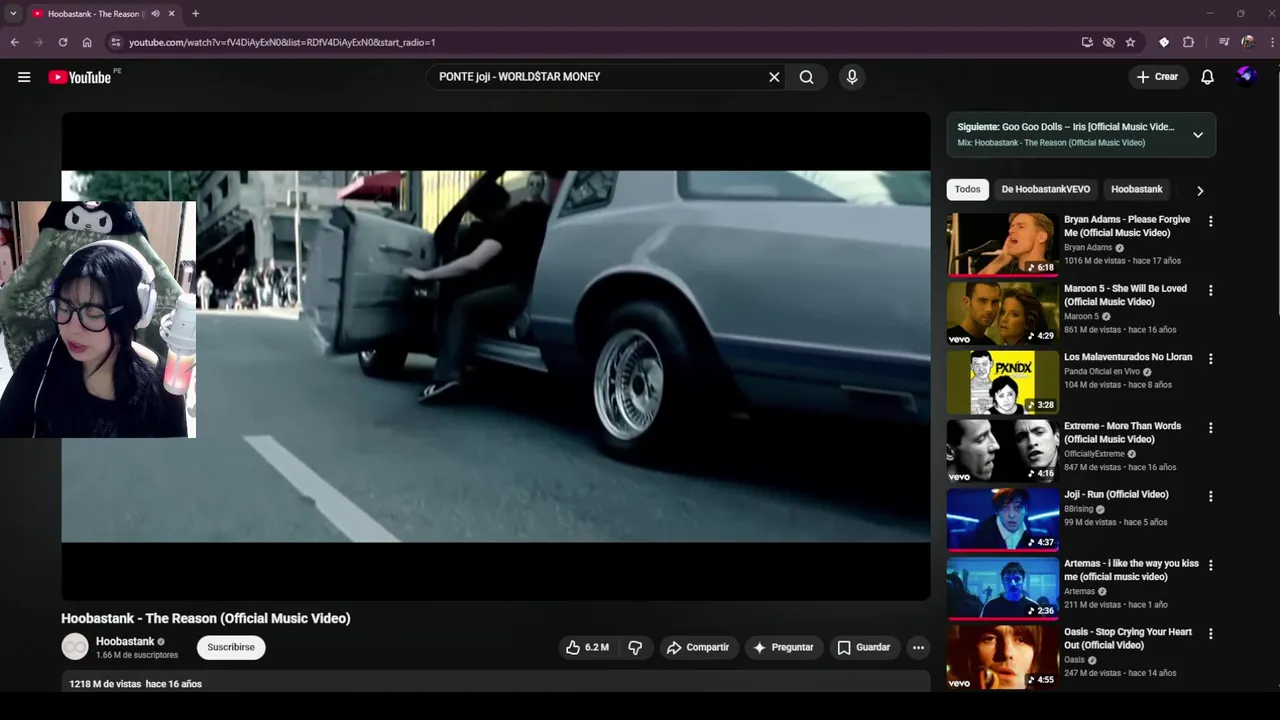The image size is (1280, 720).
Task: Open options for Oasis video
Action: point(1211,634)
